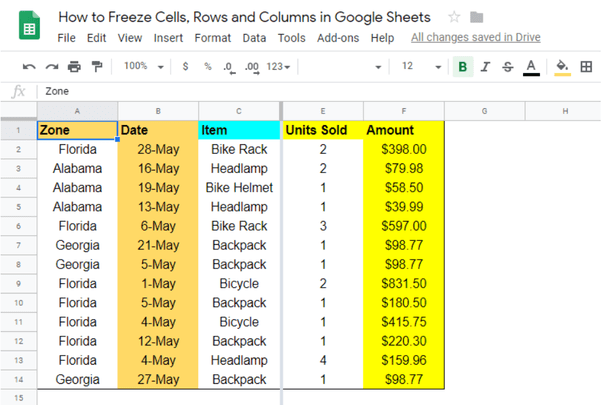
Task: Click the Units Sold header cell
Action: (323, 130)
